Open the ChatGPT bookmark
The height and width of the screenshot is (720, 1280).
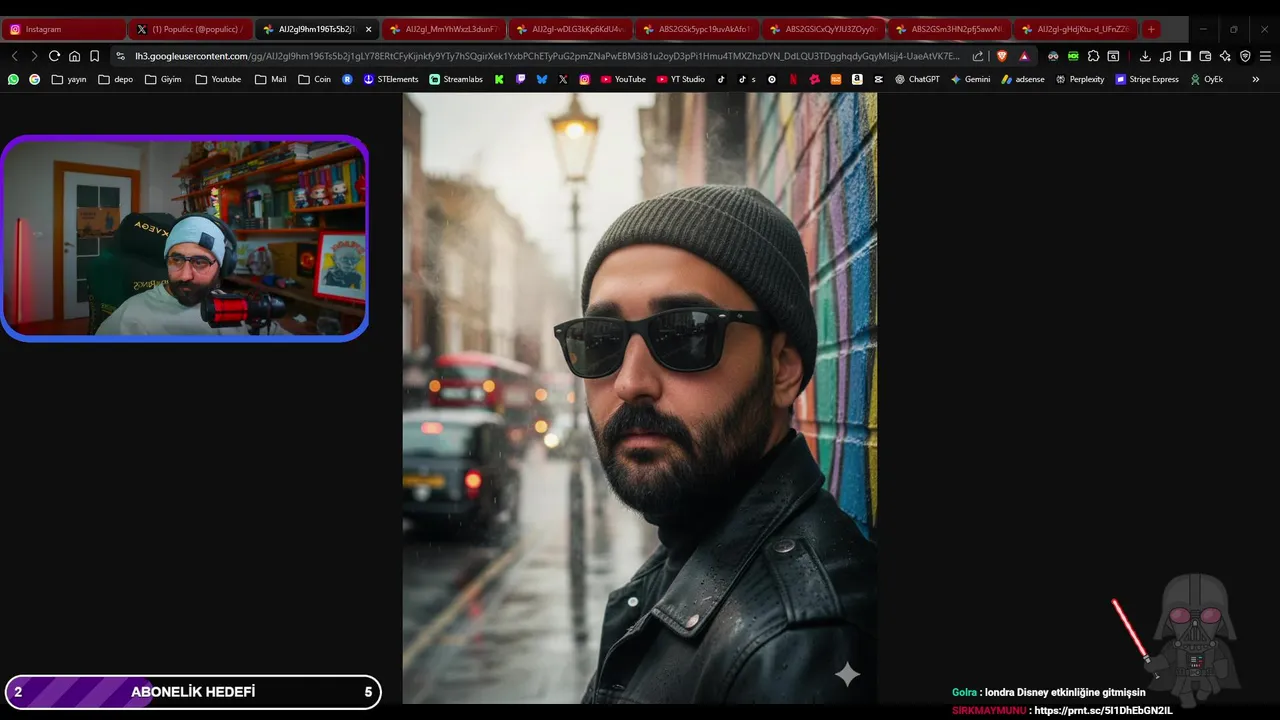pos(917,79)
